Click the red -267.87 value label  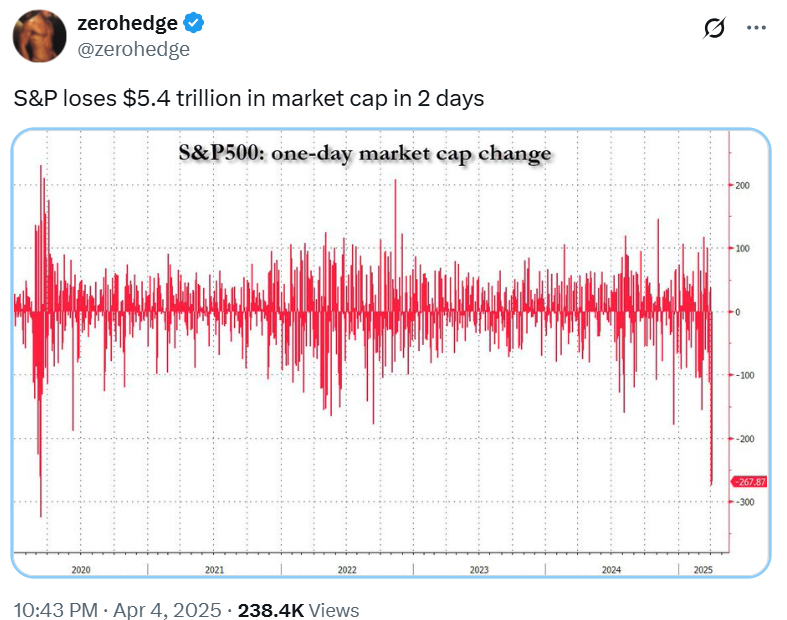[x=750, y=481]
